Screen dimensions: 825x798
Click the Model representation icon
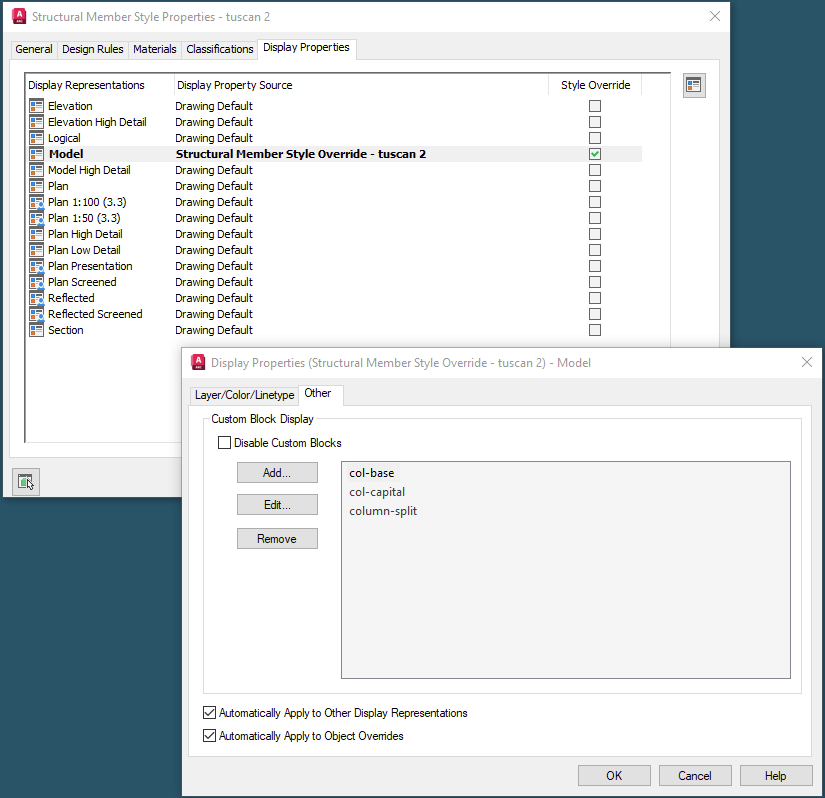pyautogui.click(x=37, y=153)
